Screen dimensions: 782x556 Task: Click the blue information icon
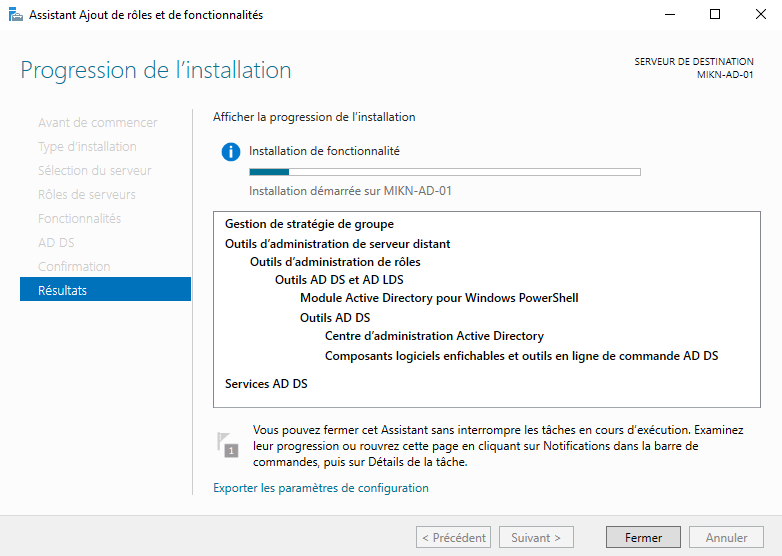coord(231,152)
